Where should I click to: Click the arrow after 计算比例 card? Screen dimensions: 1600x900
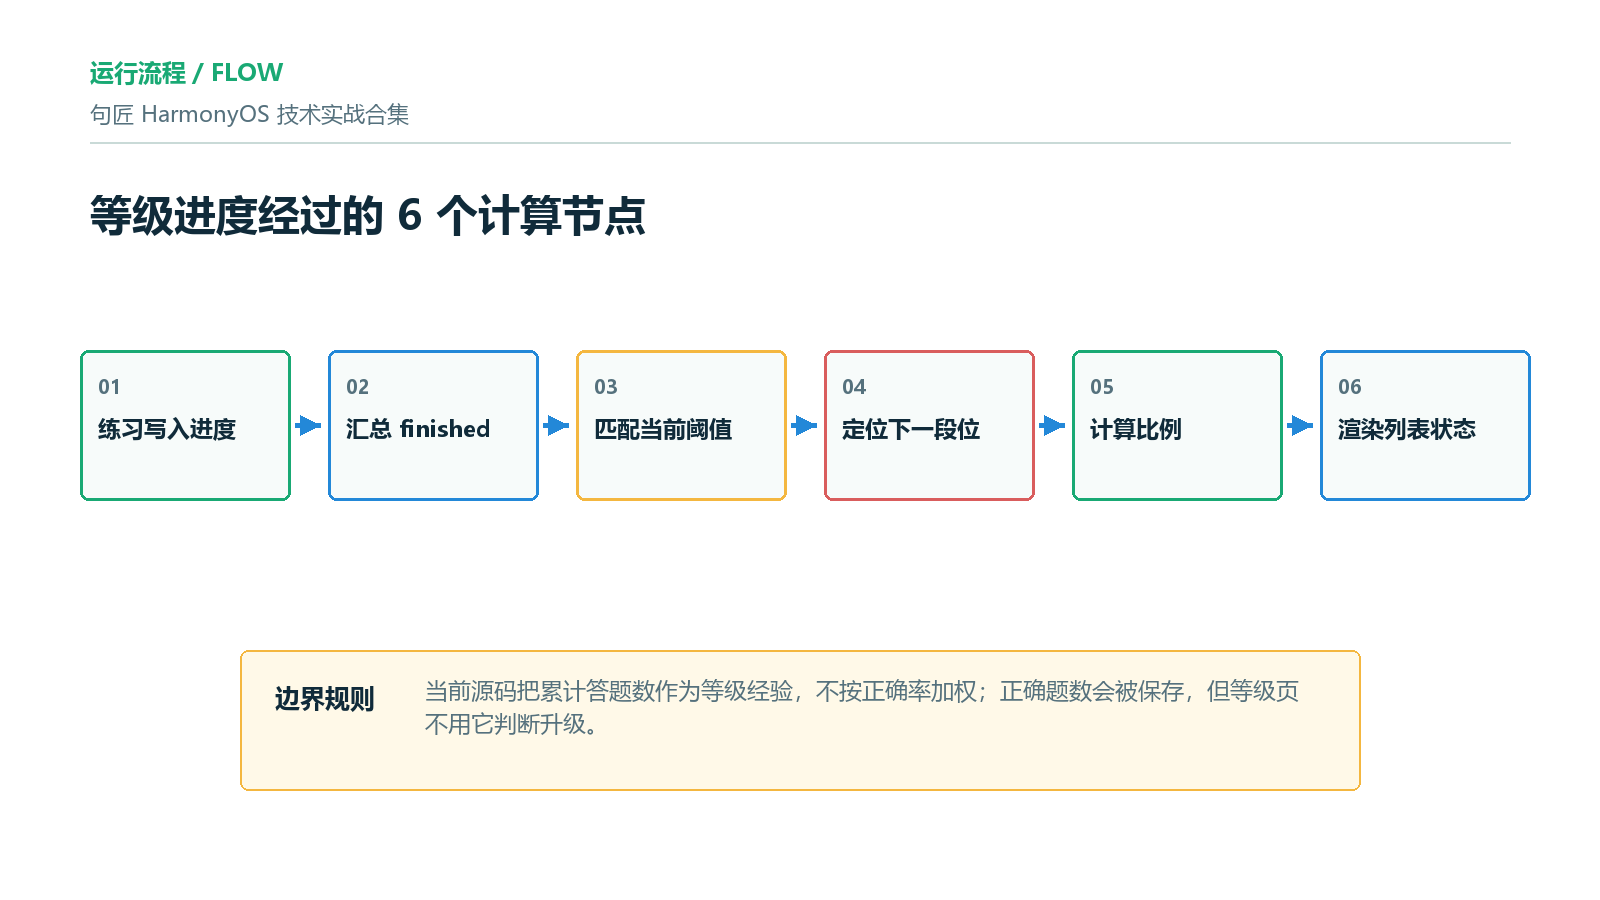point(1301,426)
